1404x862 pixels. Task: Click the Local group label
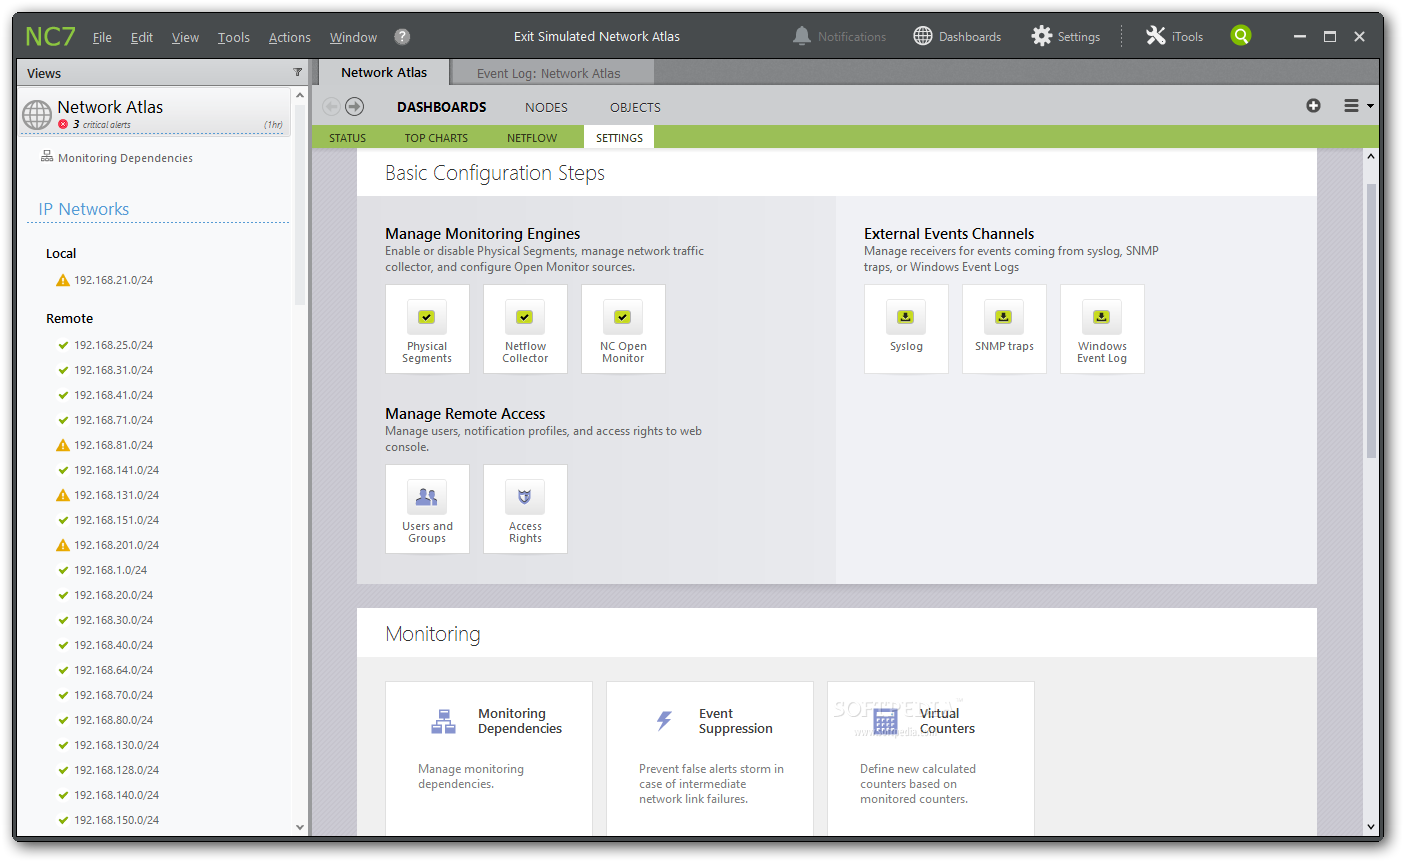(x=61, y=254)
